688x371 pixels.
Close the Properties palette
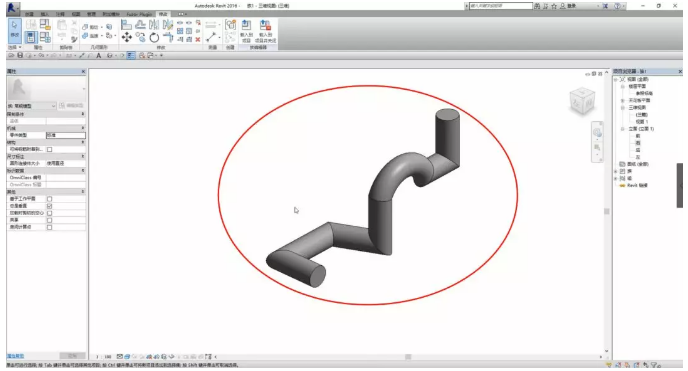pos(83,71)
